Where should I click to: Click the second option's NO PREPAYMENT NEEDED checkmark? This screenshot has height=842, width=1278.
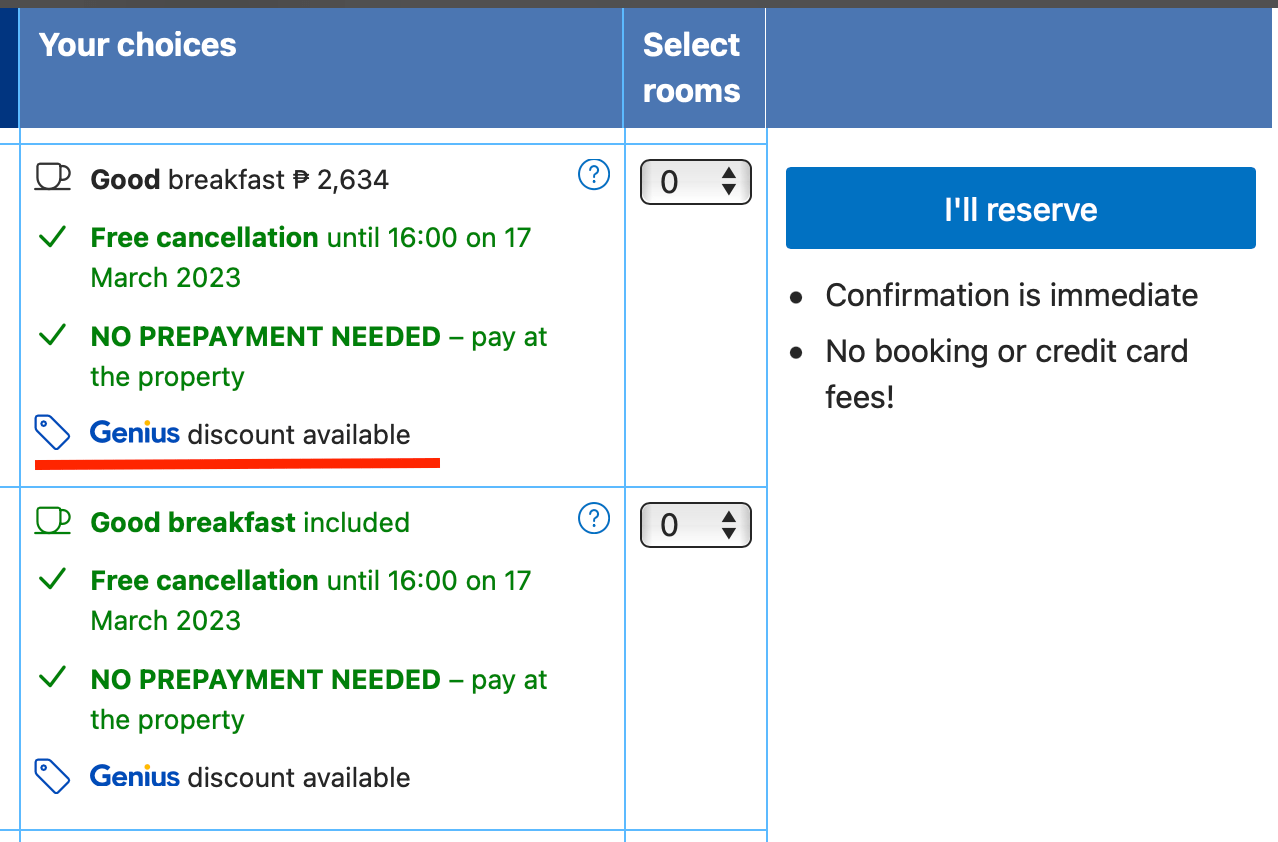pyautogui.click(x=52, y=679)
